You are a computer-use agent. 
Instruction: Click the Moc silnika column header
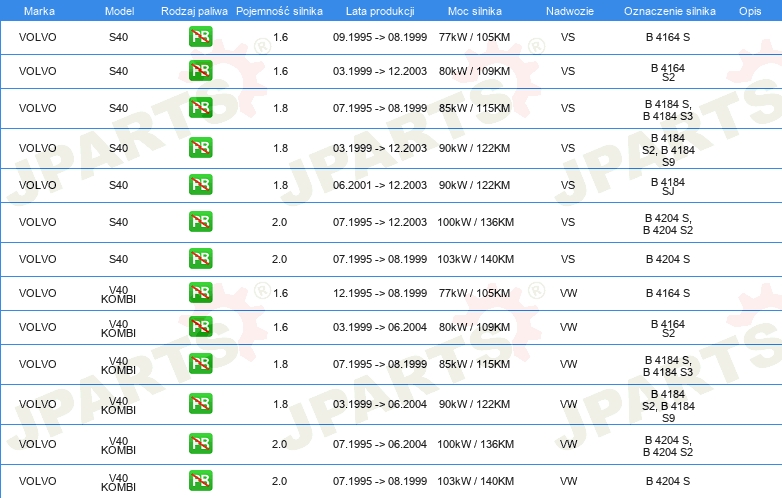pyautogui.click(x=475, y=11)
